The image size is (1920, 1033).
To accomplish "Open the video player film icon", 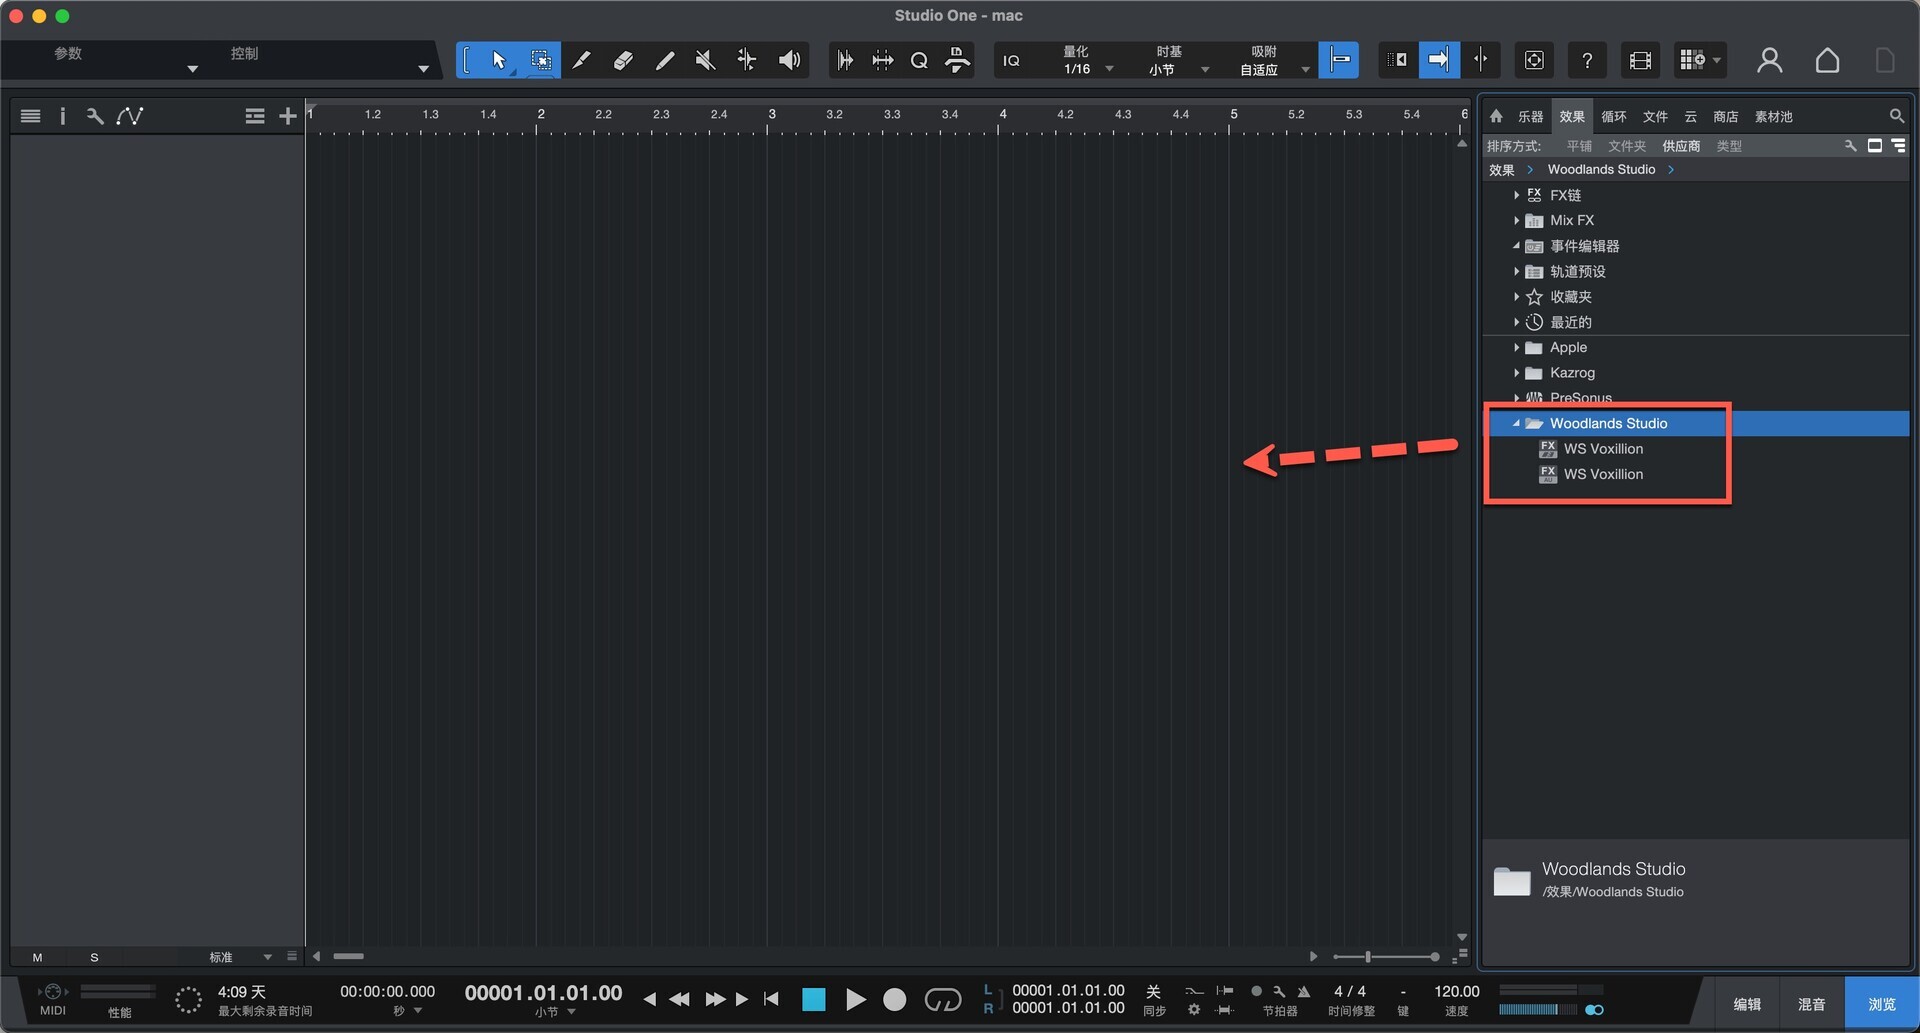I will point(1640,60).
